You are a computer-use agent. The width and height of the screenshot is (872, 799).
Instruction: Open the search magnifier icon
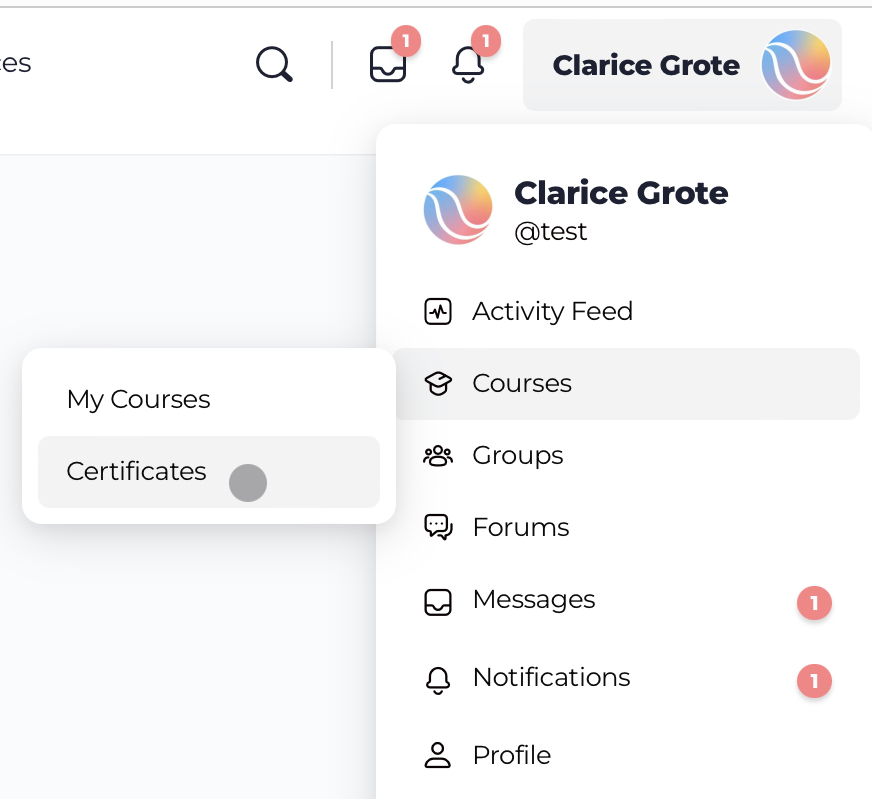[x=274, y=64]
